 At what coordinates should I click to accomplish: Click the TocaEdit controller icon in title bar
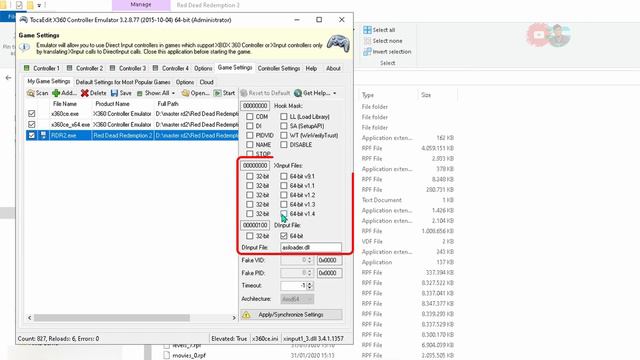pyautogui.click(x=23, y=20)
